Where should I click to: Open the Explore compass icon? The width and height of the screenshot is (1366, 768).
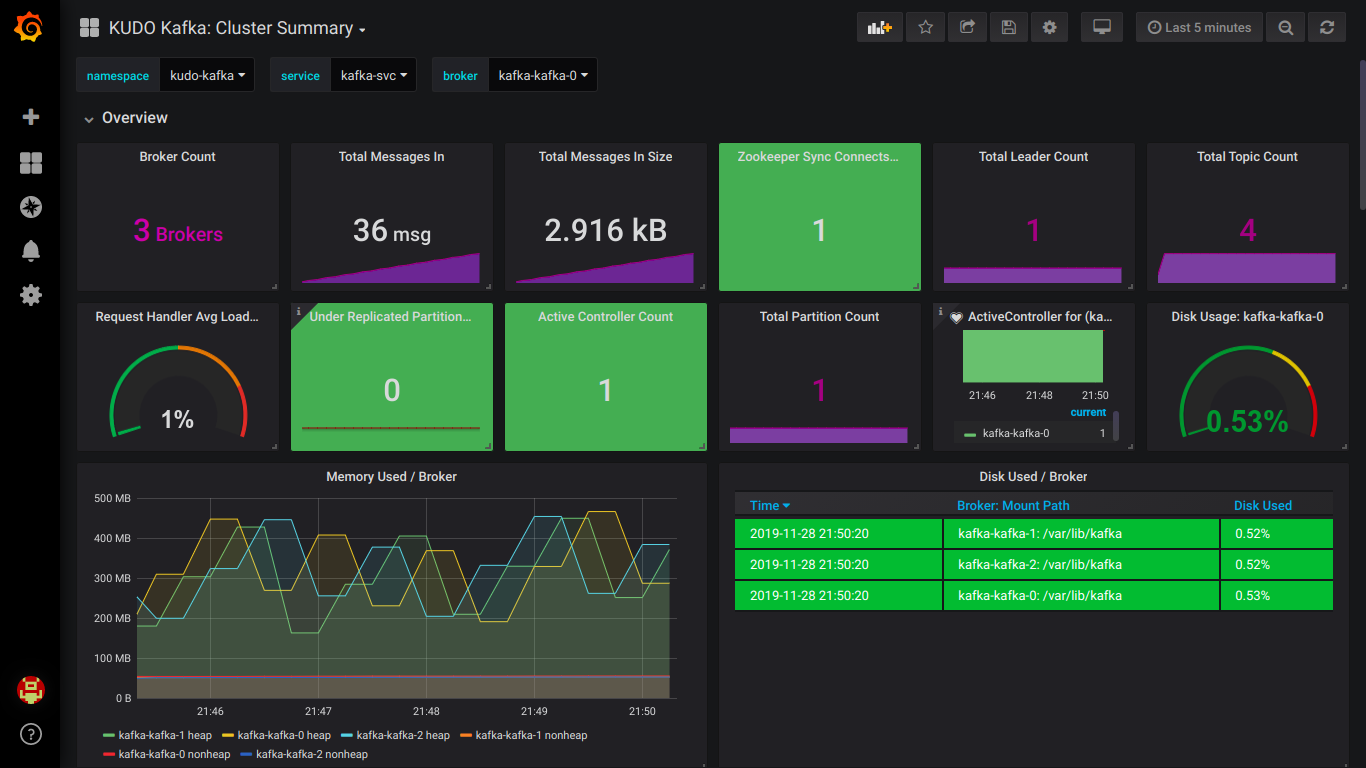31,207
